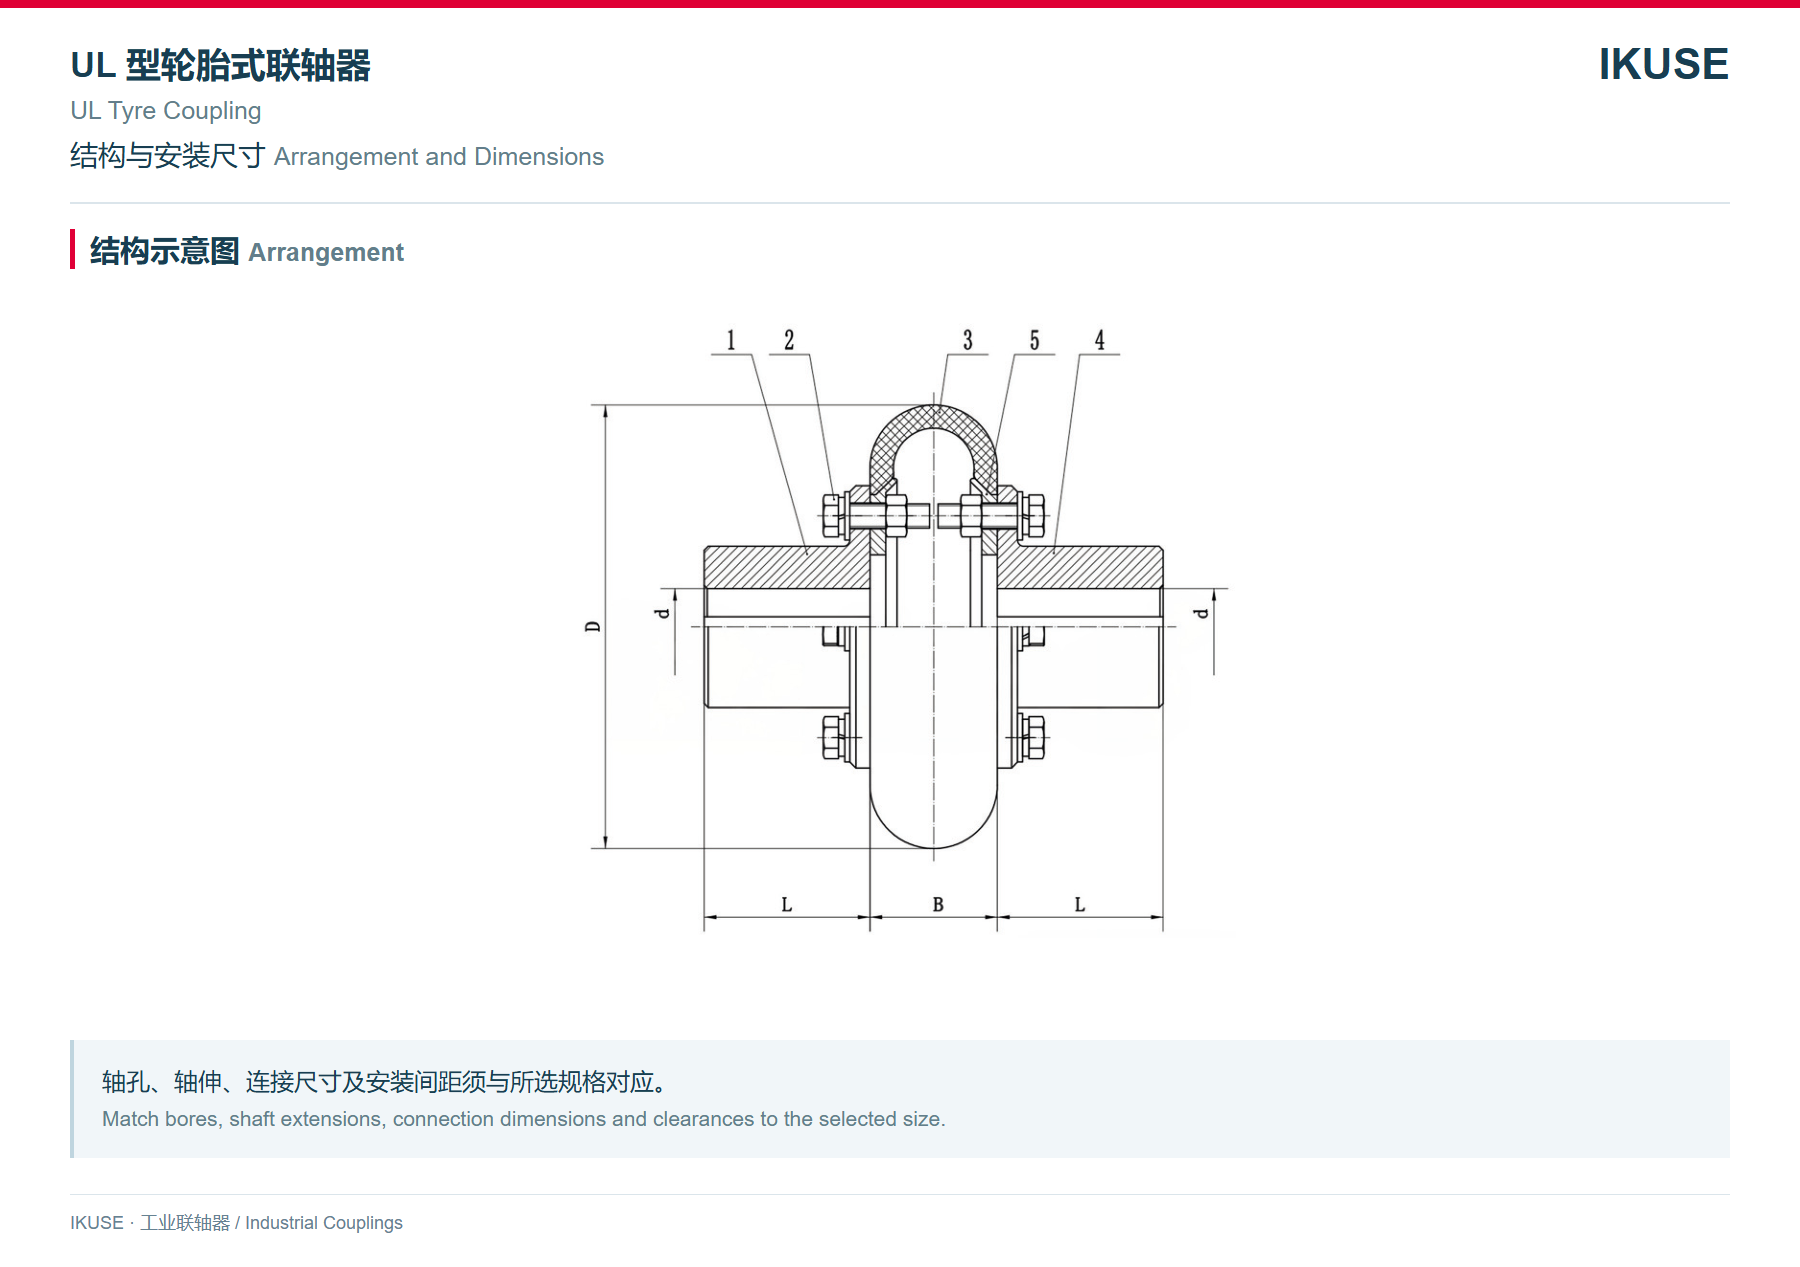Click 'Arrangement and Dimensions' heading text
Viewport: 1800px width, 1267px height.
(439, 157)
